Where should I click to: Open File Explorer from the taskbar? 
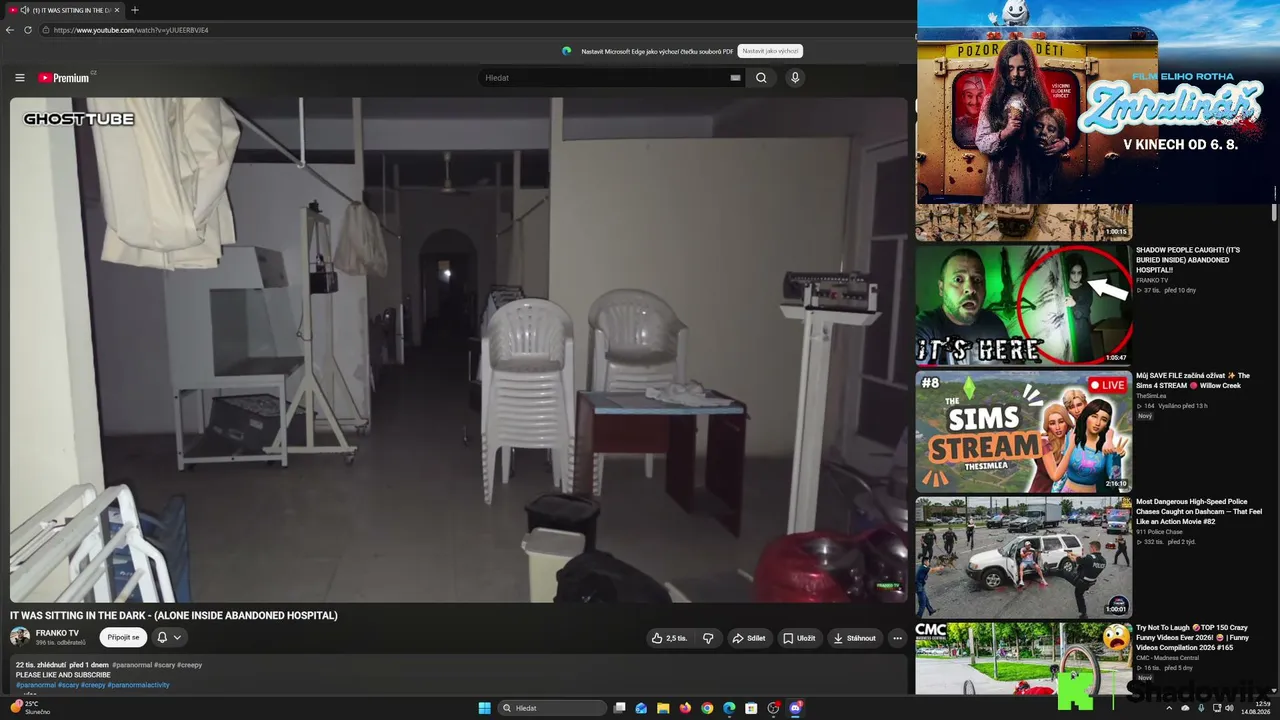[x=663, y=708]
